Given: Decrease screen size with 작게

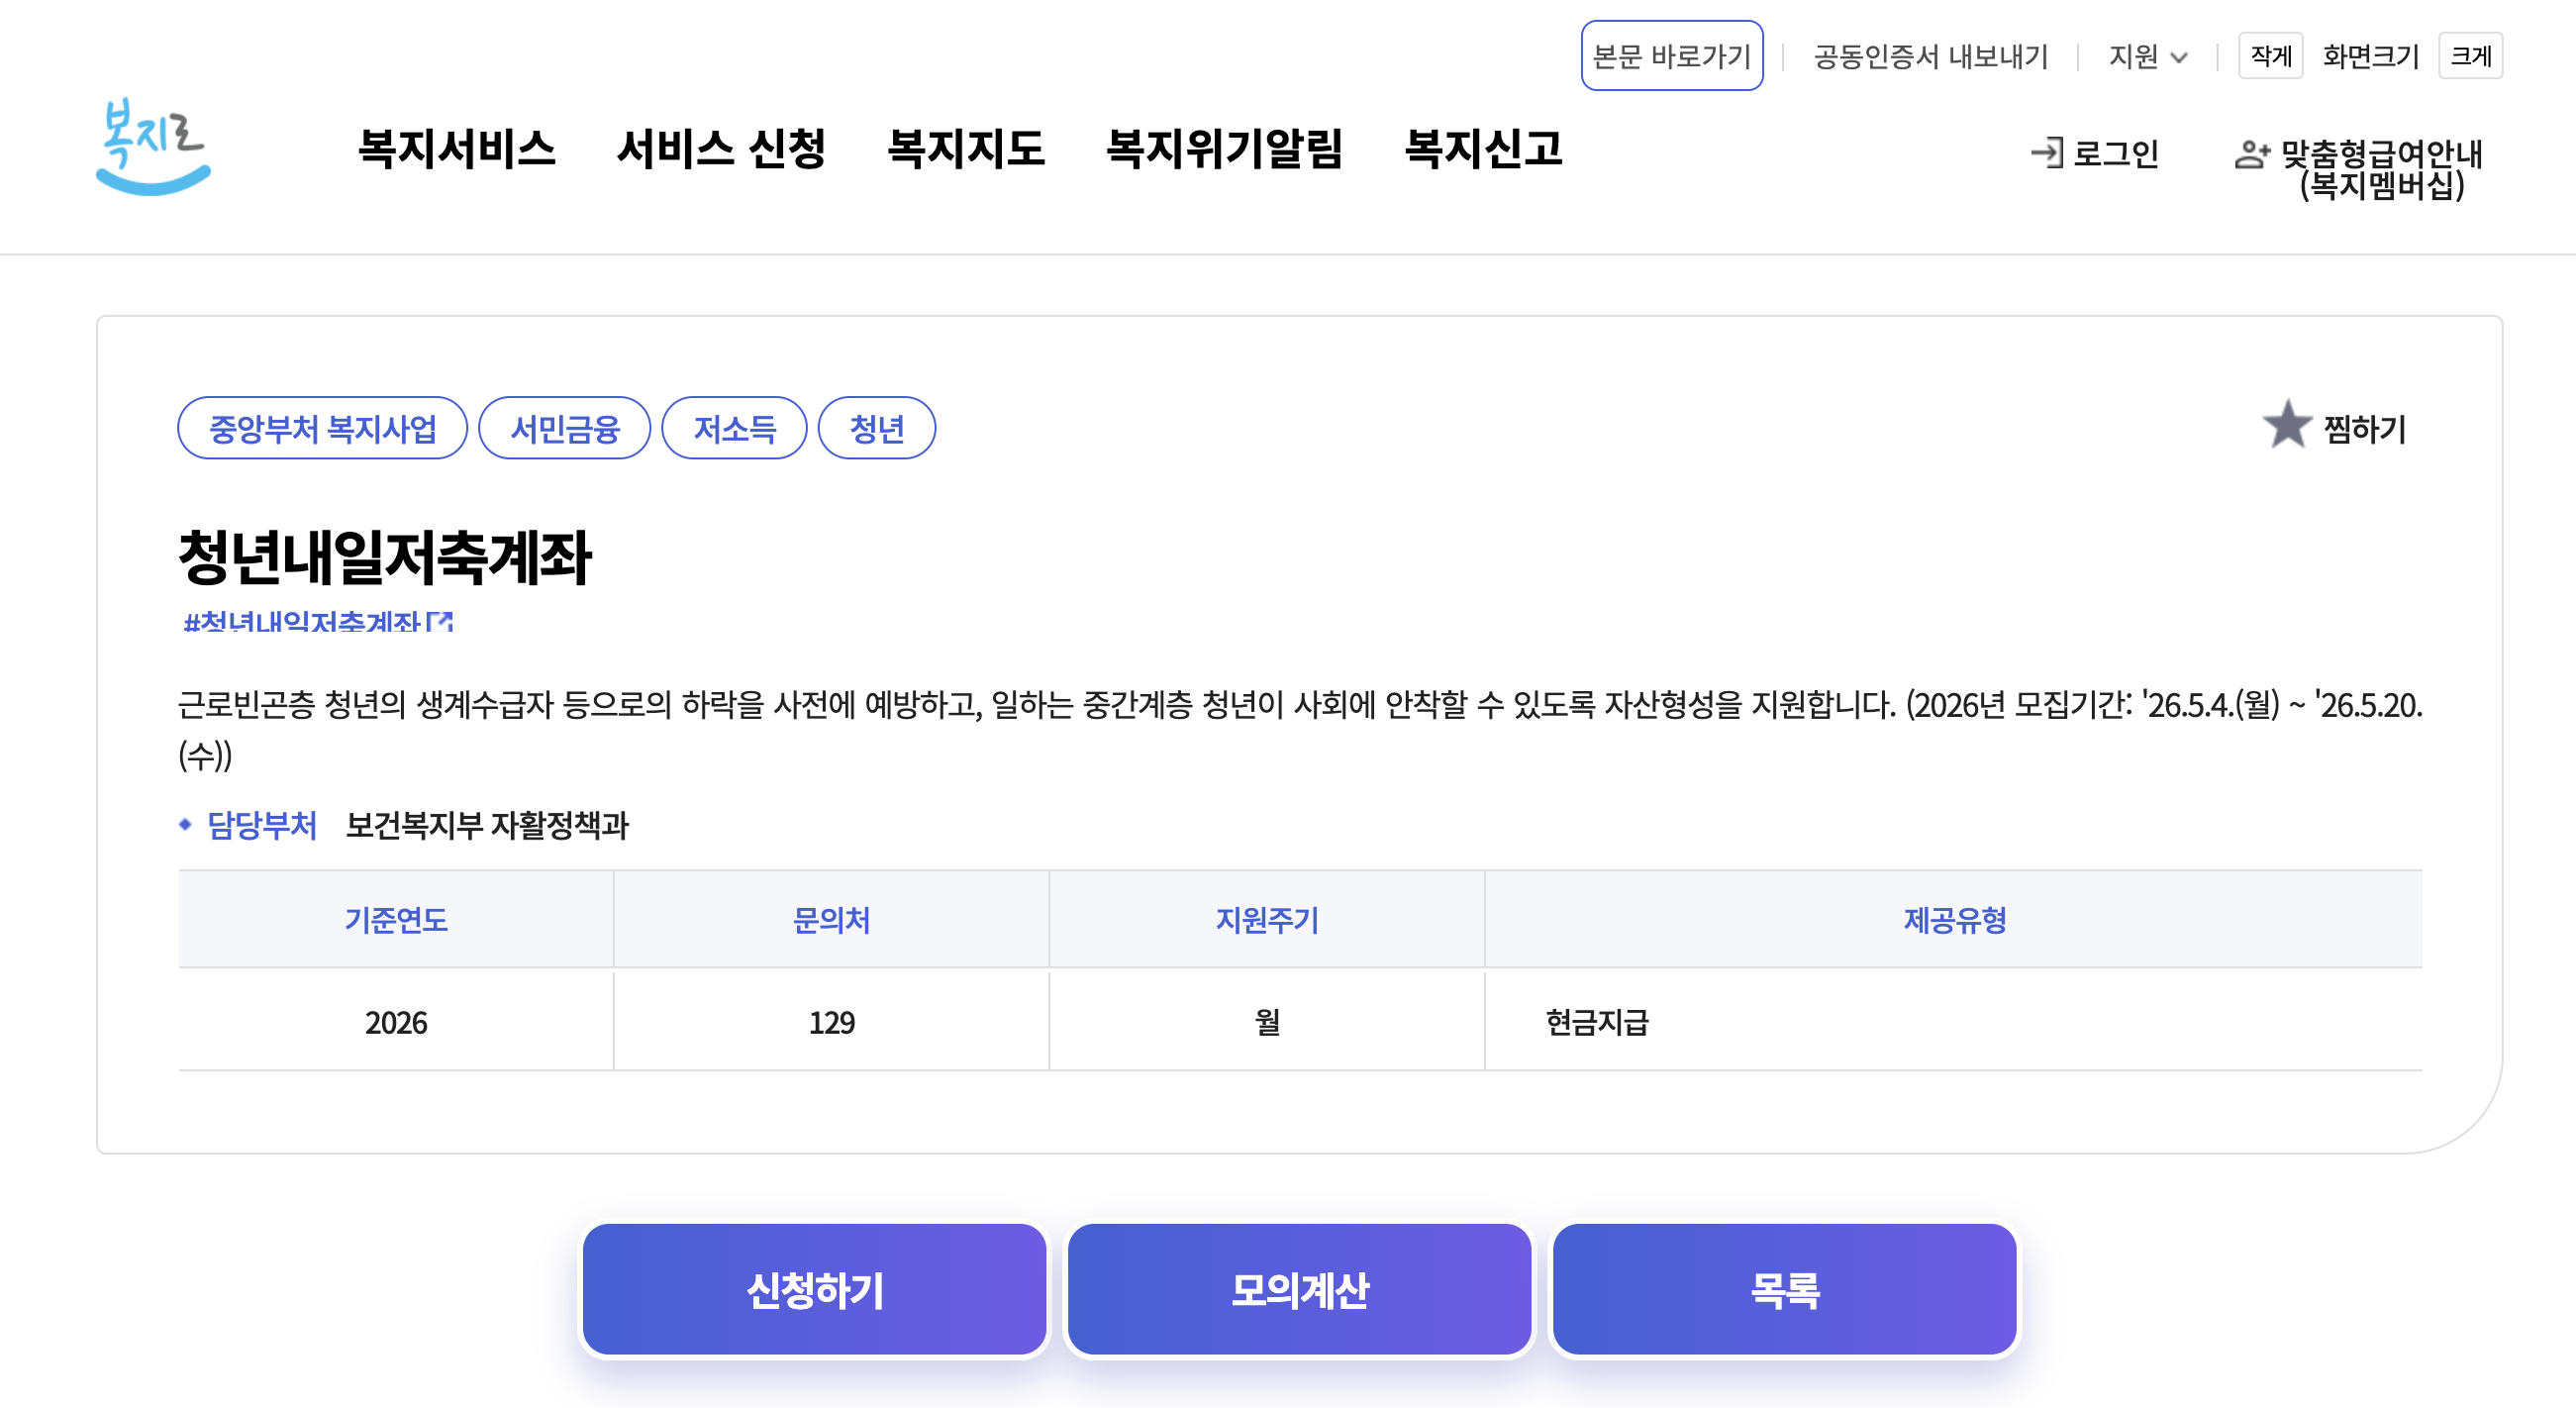Looking at the screenshot, I should pos(2269,56).
